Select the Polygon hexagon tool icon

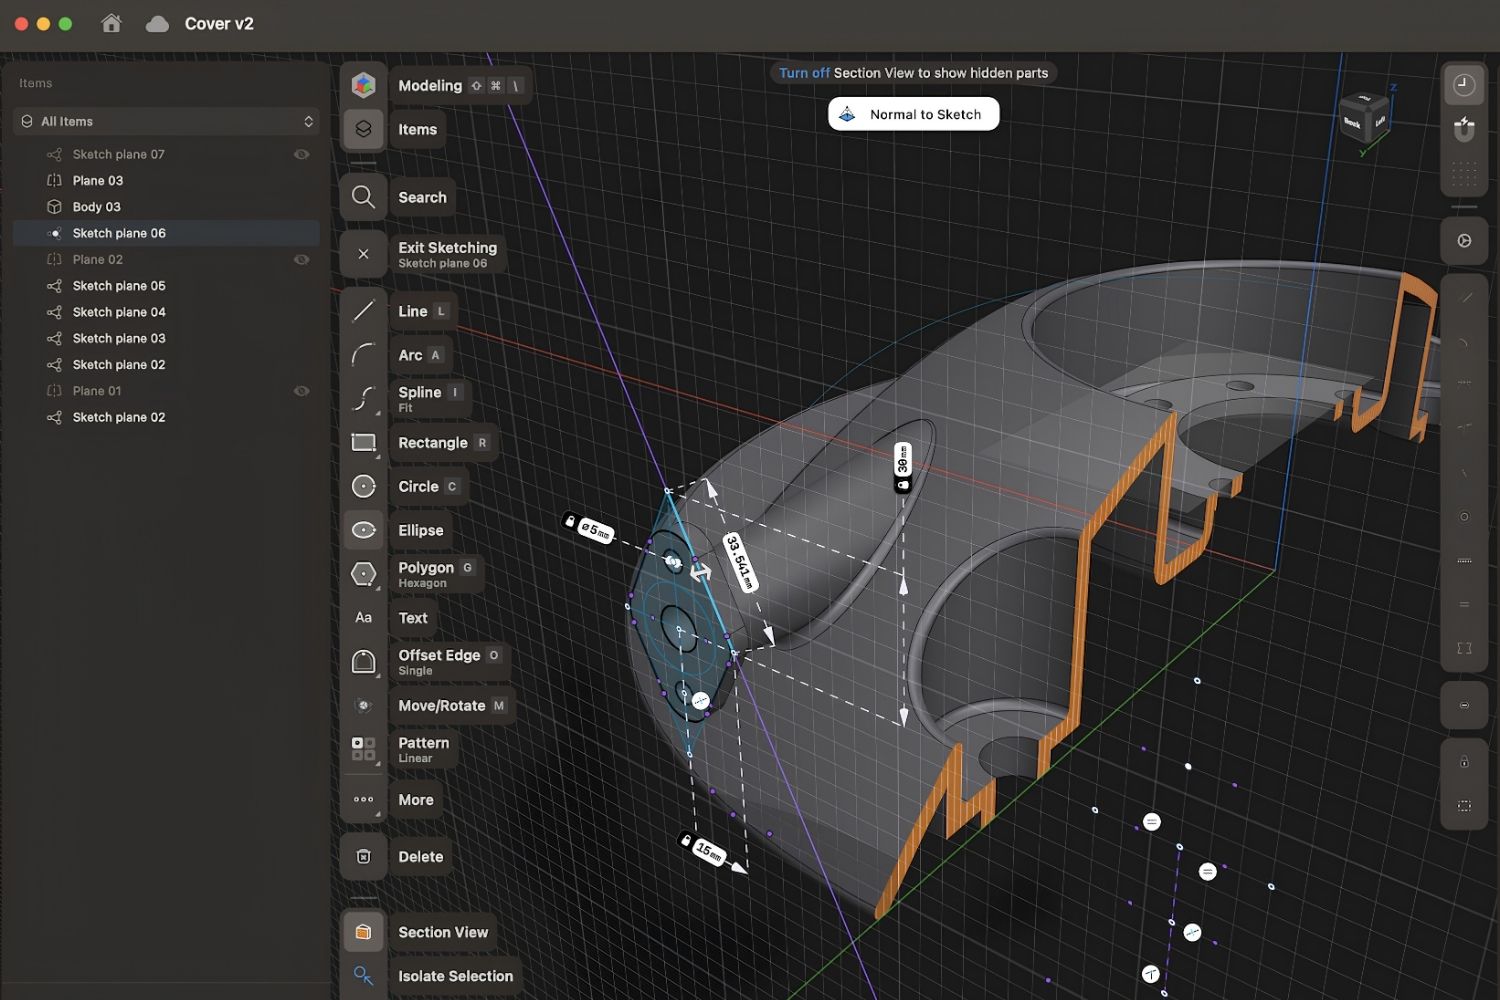coord(363,574)
